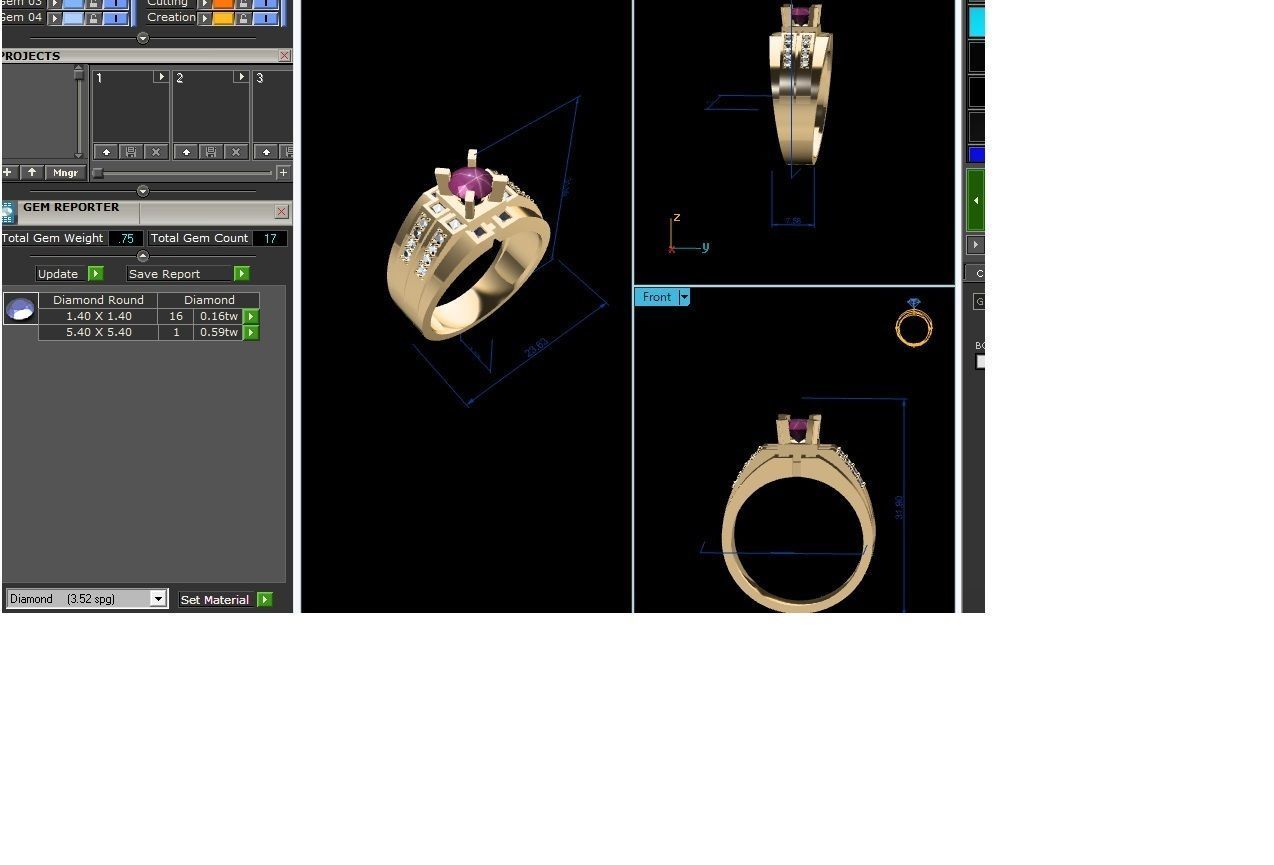Viewport: 1274px width, 865px height.
Task: Close the Gem Reporter panel
Action: (281, 212)
